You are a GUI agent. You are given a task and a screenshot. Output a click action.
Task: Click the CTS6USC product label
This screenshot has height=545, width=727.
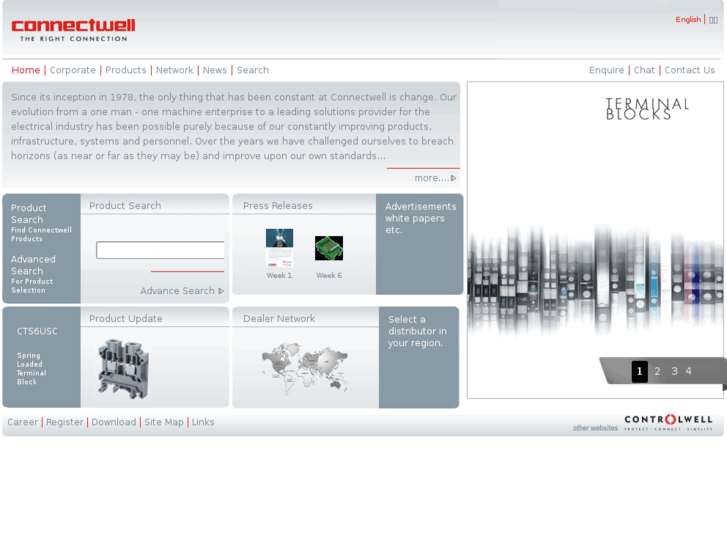click(x=37, y=331)
